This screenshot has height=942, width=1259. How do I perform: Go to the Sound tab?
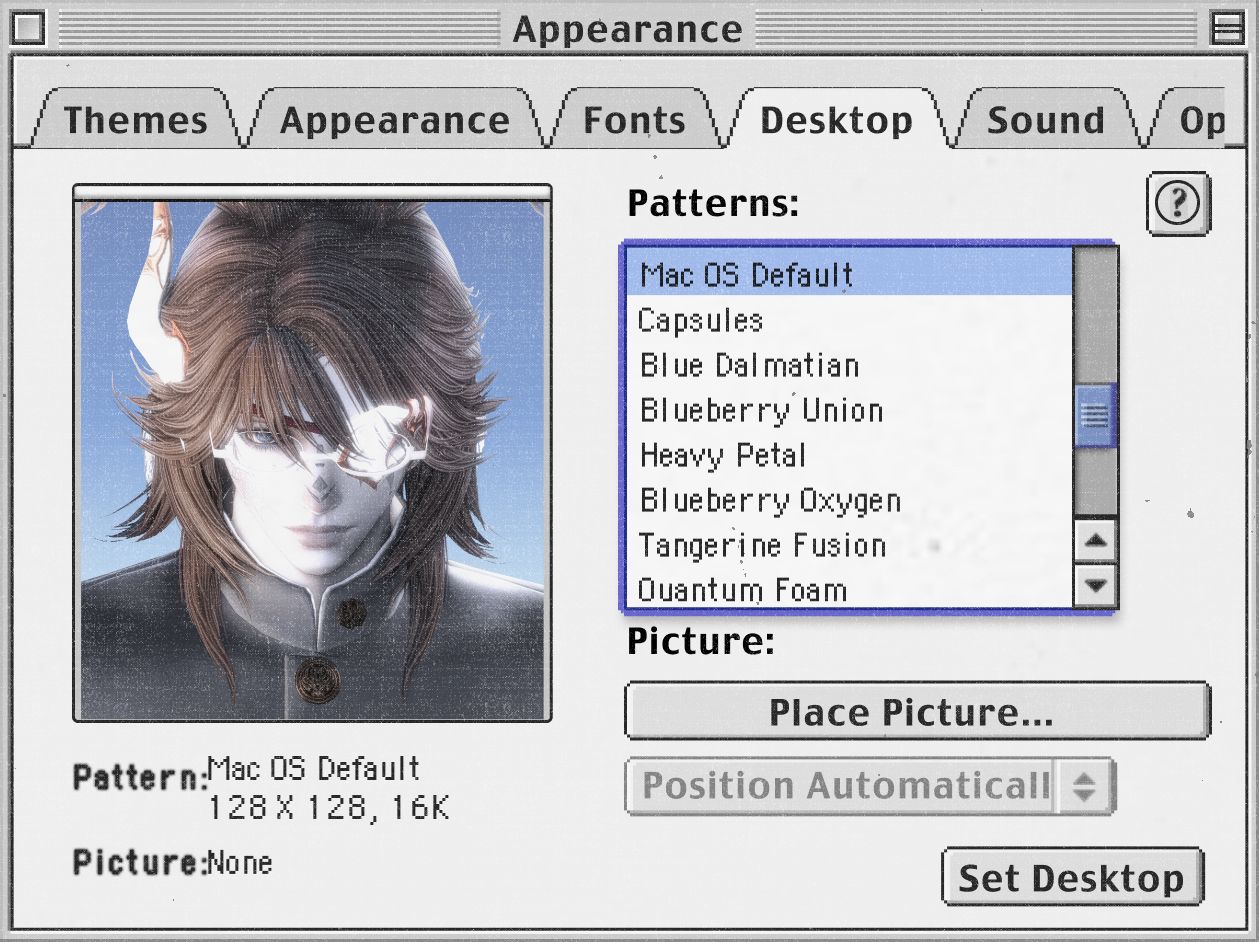(1046, 120)
